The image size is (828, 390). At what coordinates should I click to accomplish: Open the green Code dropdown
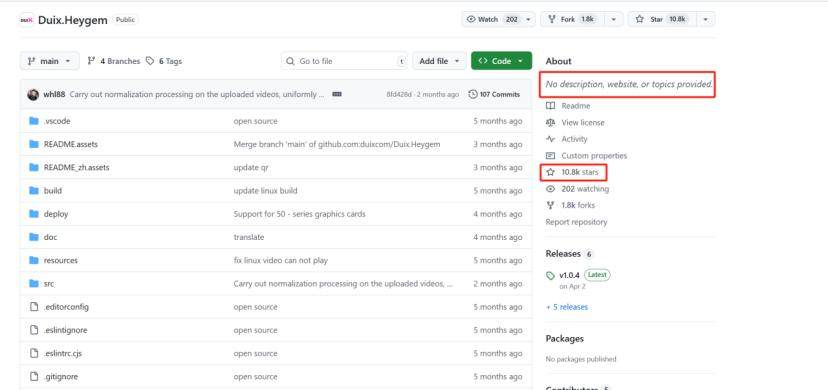(x=501, y=61)
